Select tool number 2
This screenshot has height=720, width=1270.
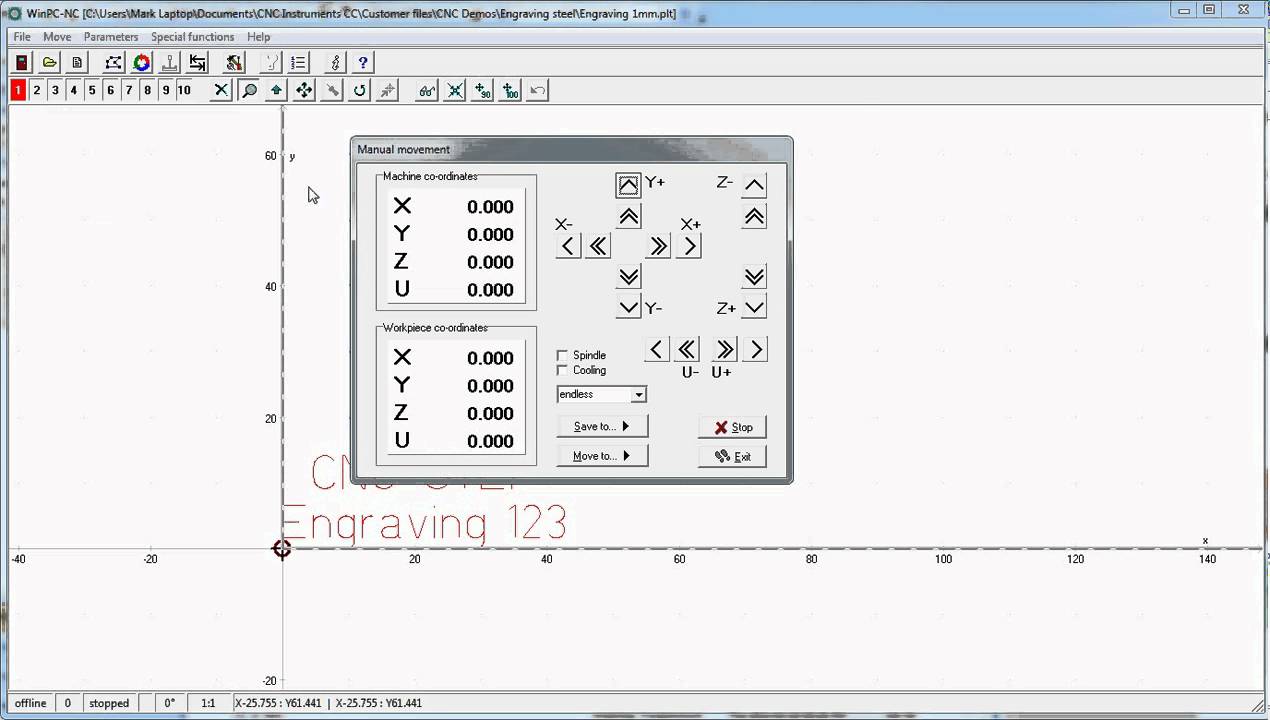click(x=37, y=90)
